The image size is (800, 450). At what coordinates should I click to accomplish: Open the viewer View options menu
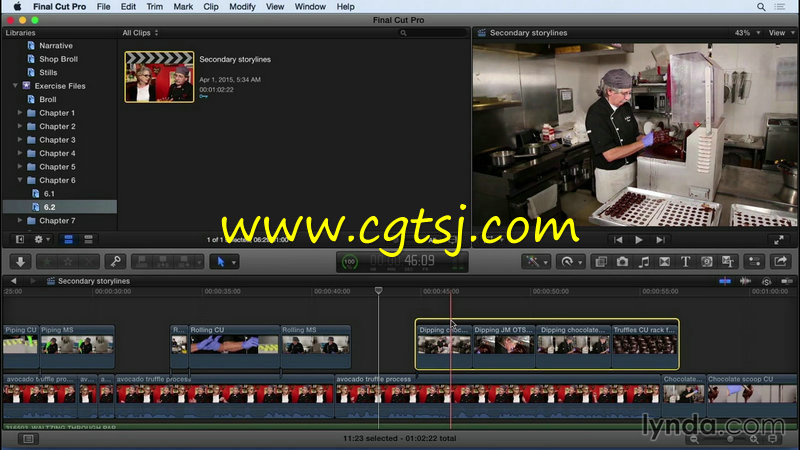click(x=781, y=33)
